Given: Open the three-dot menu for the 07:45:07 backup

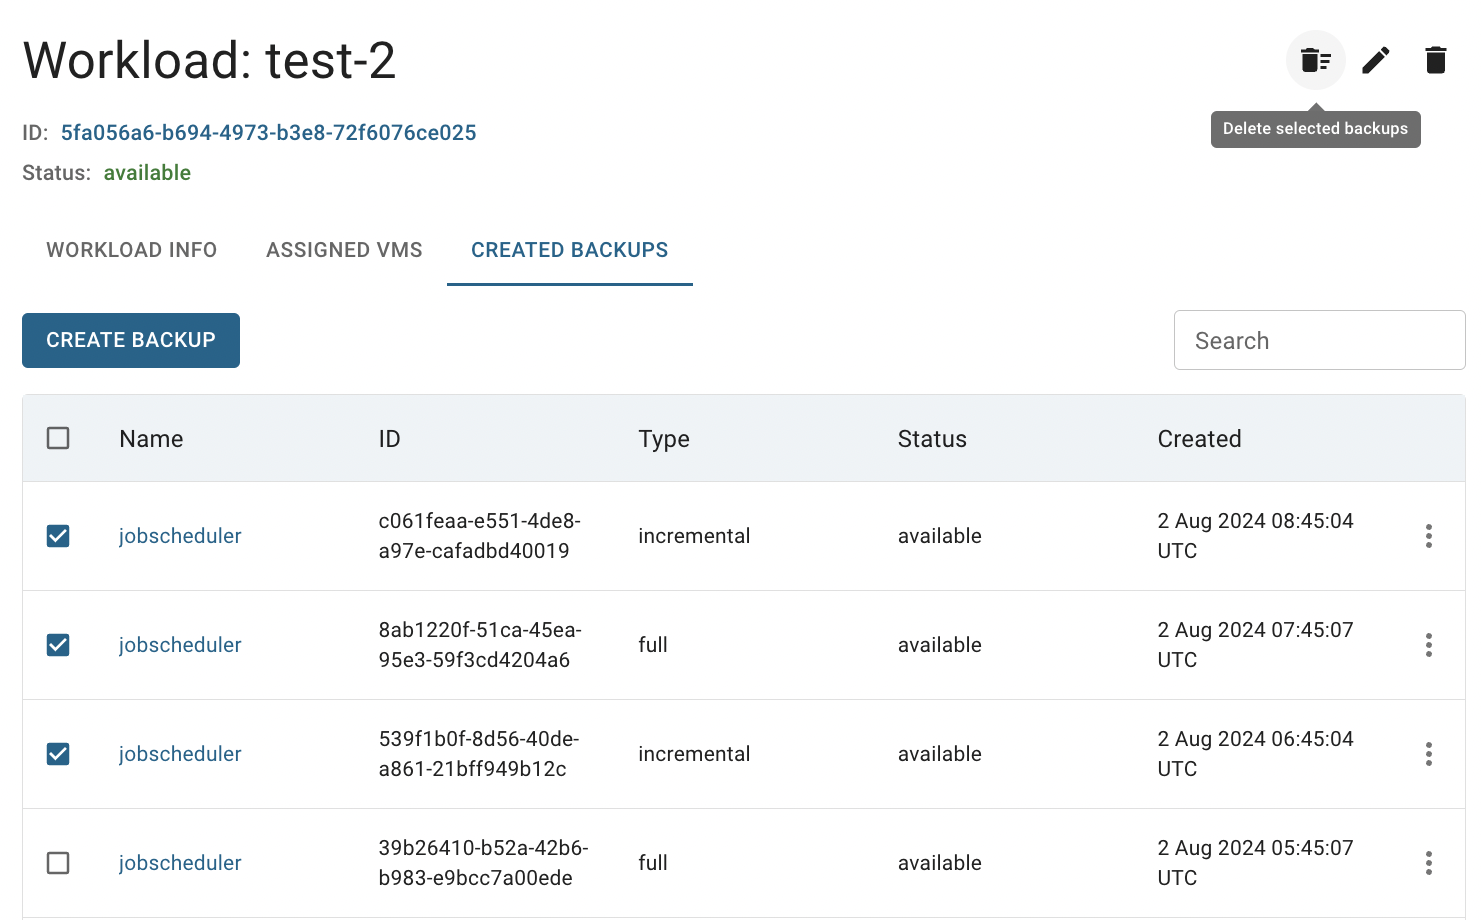Looking at the screenshot, I should [x=1428, y=645].
